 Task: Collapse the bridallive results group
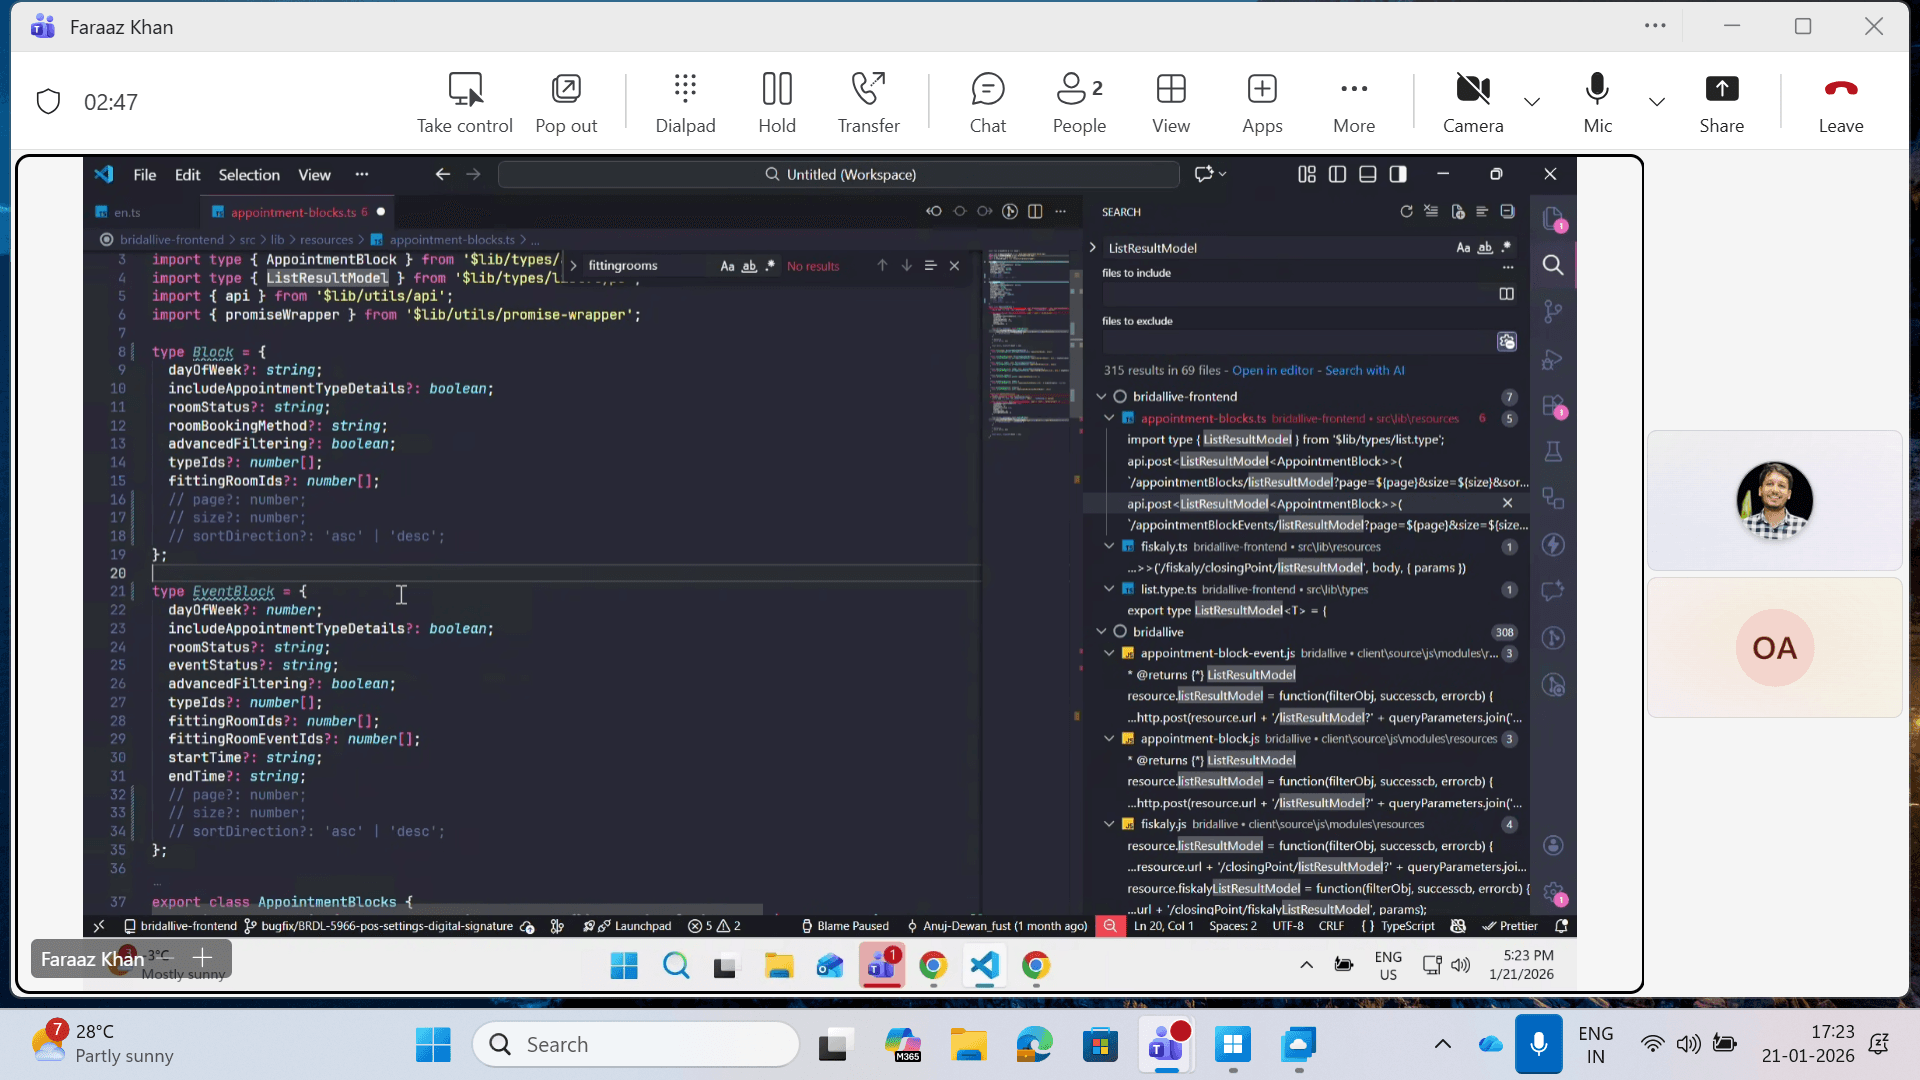(1102, 632)
